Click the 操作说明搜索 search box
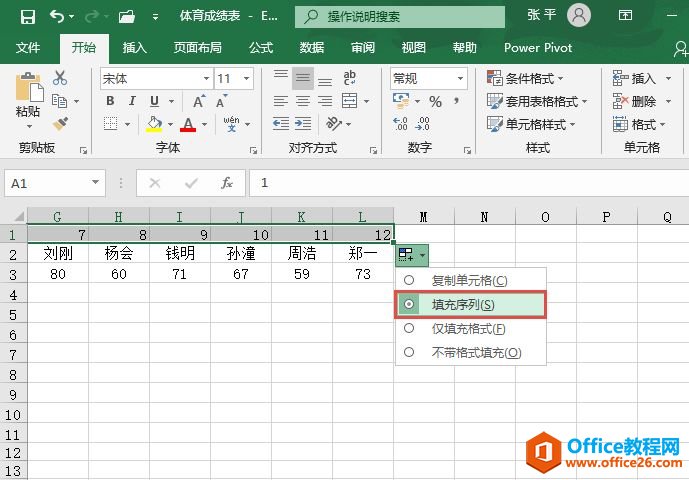 [400, 17]
